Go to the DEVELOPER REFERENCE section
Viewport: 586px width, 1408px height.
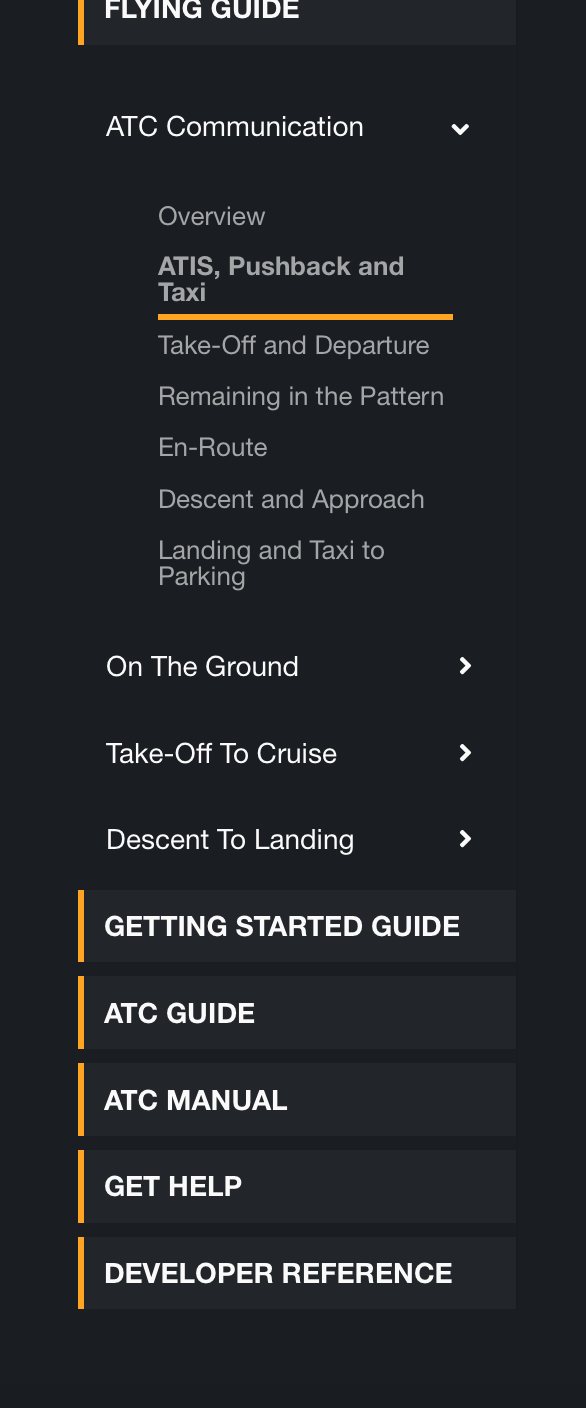pos(278,1273)
